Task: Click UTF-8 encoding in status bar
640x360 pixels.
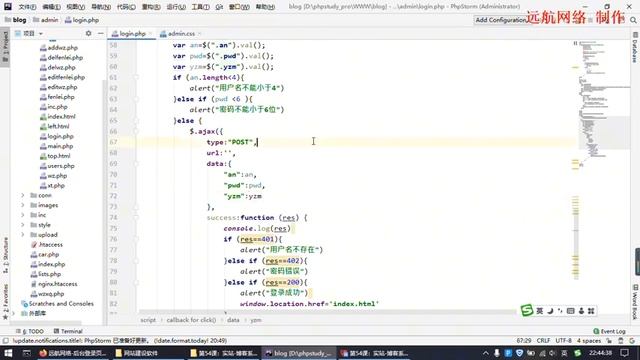Action: (563, 340)
